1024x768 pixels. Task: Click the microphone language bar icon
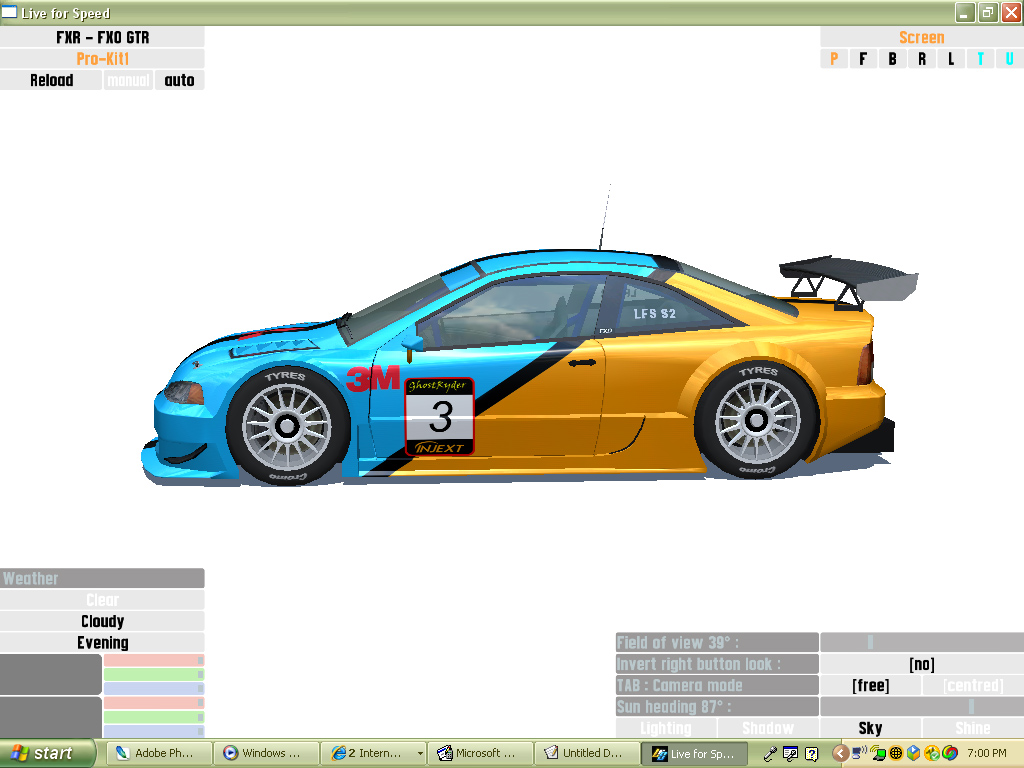(x=770, y=754)
